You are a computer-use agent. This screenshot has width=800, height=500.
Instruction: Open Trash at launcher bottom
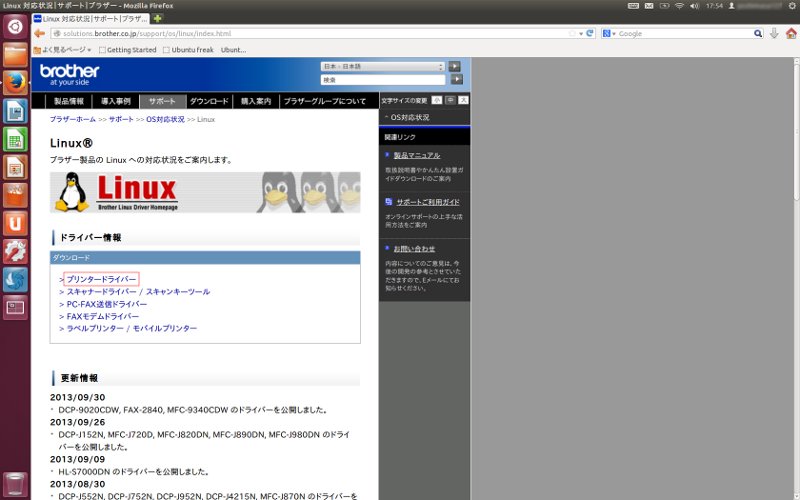[15, 484]
